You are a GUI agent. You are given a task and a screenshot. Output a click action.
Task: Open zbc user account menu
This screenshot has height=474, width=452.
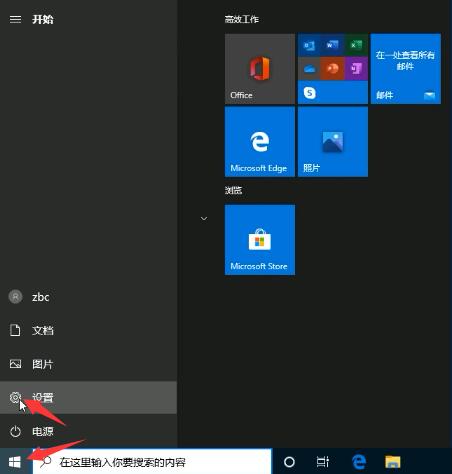click(88, 297)
